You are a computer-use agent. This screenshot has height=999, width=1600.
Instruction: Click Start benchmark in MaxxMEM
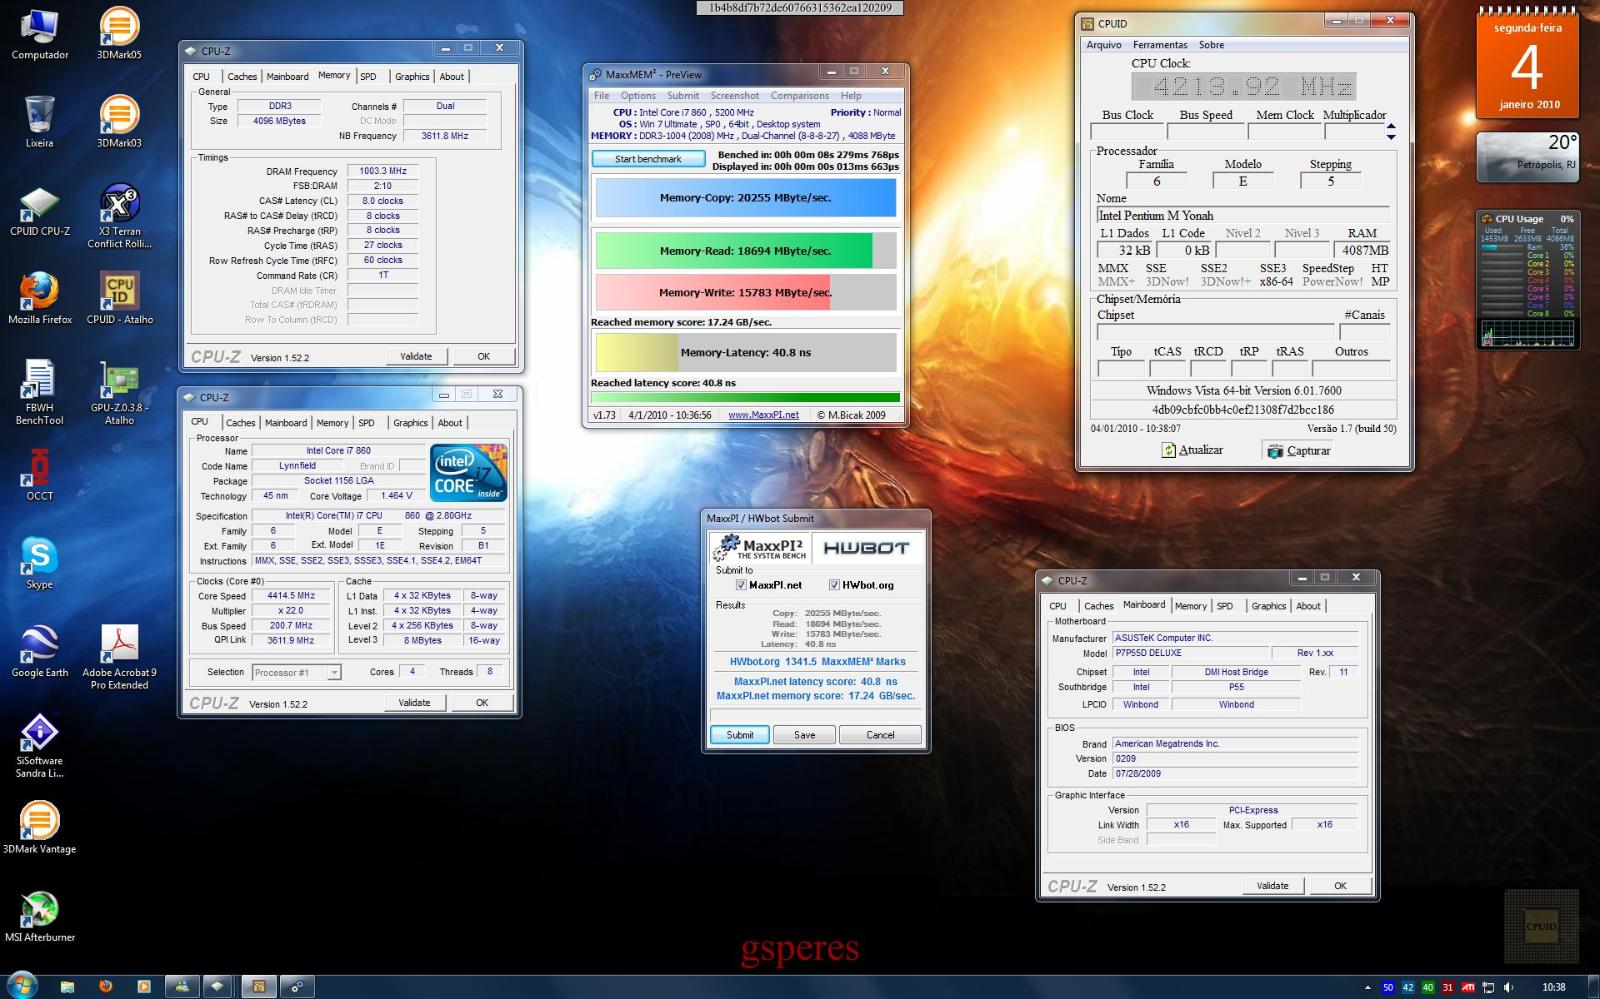click(648, 159)
